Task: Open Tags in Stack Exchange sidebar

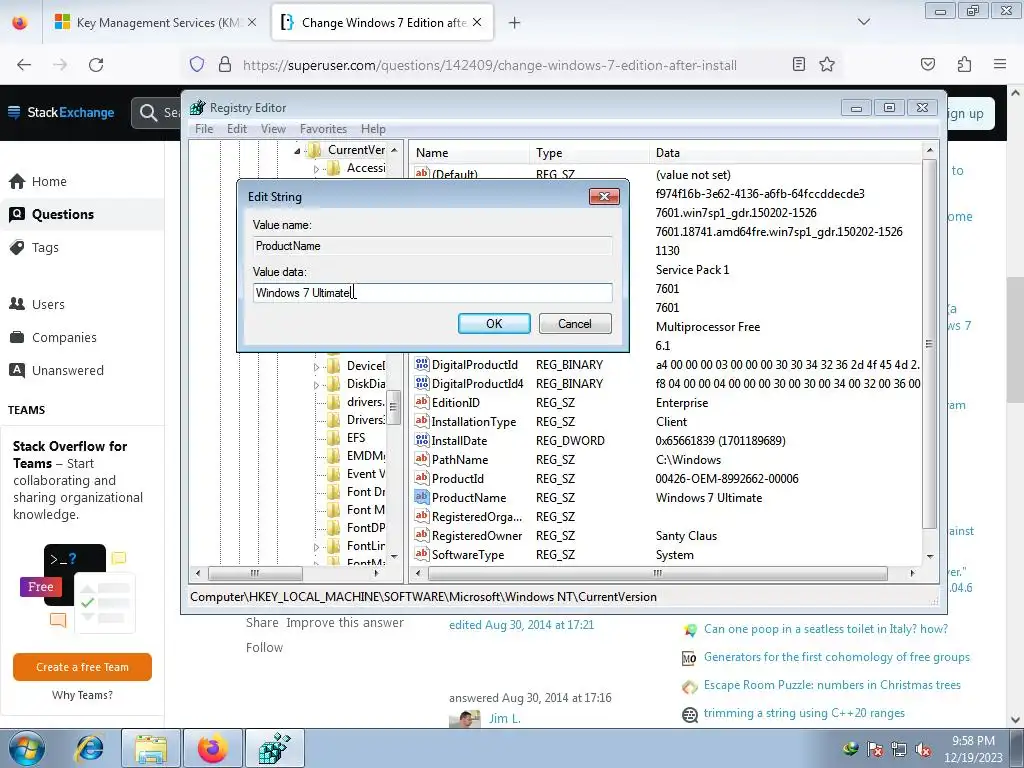Action: [x=45, y=248]
